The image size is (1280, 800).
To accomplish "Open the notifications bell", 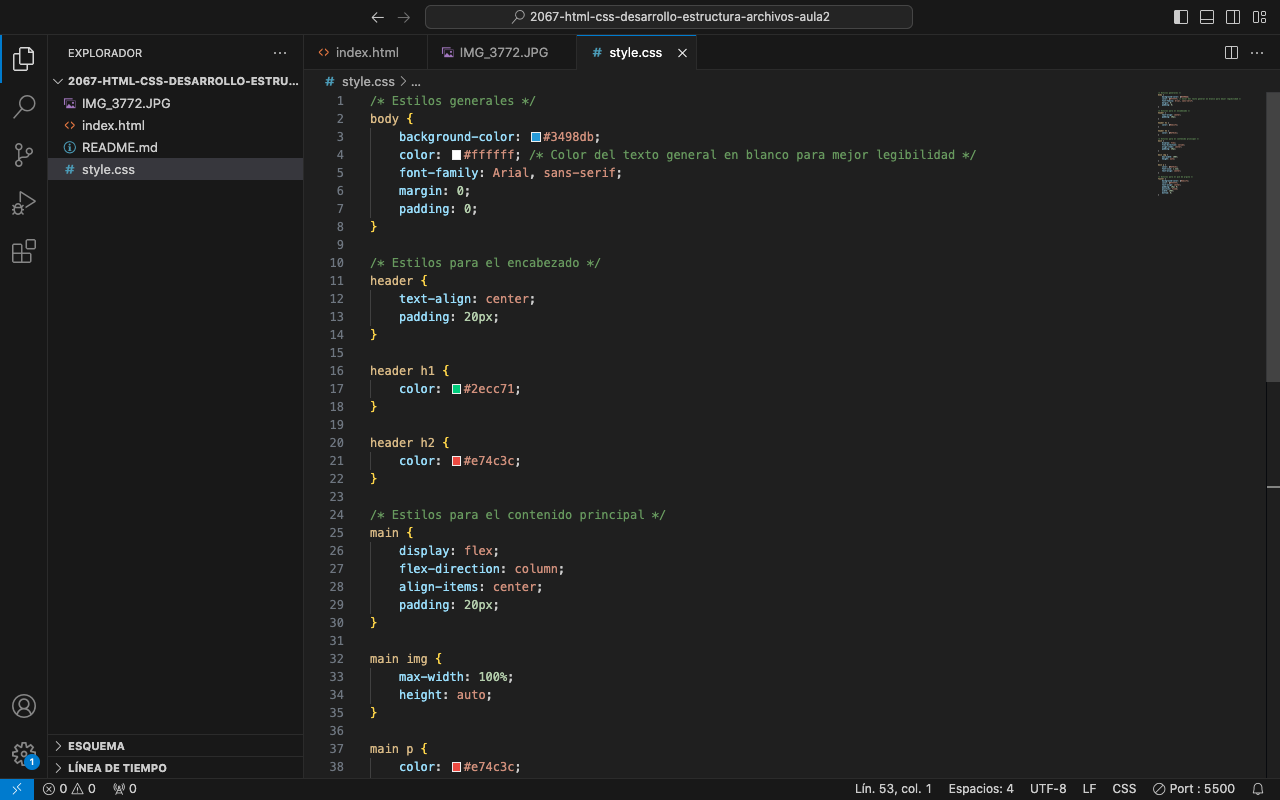I will (1258, 789).
